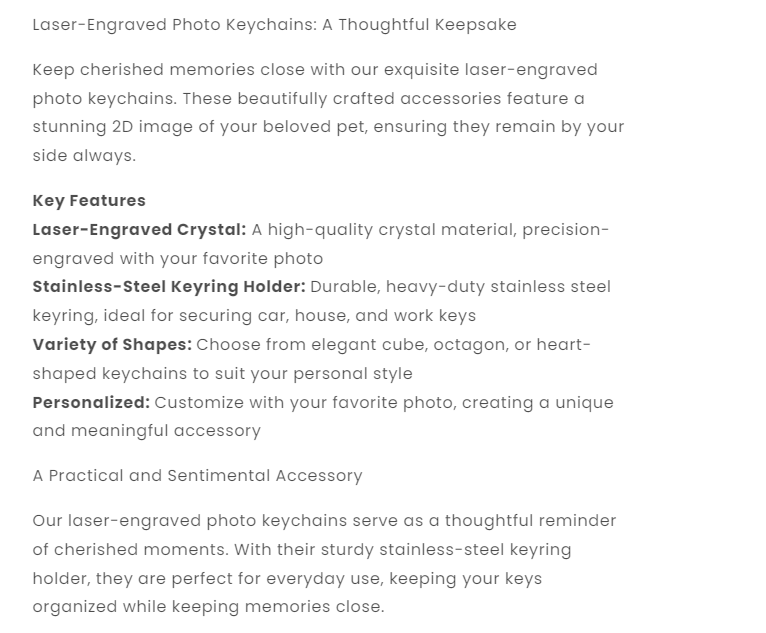Click the text "shaped keychains to suit your personal style"
The image size is (766, 633).
click(x=222, y=374)
